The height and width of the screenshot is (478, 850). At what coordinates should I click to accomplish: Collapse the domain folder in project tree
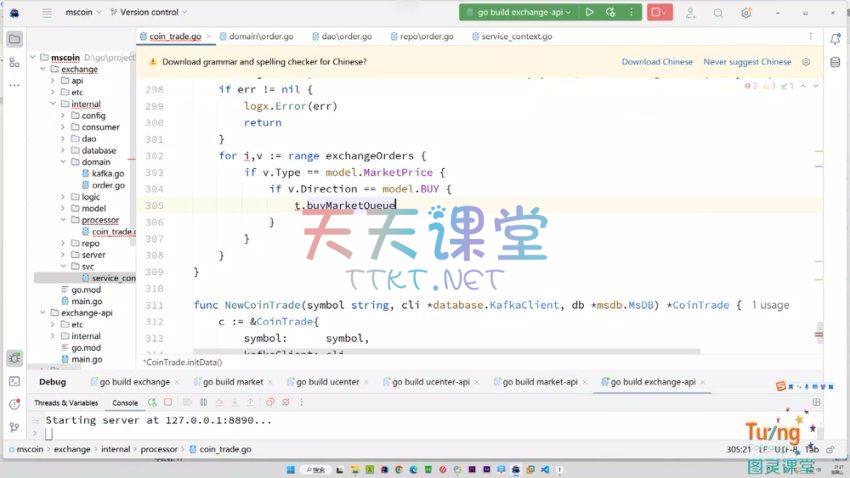62,162
